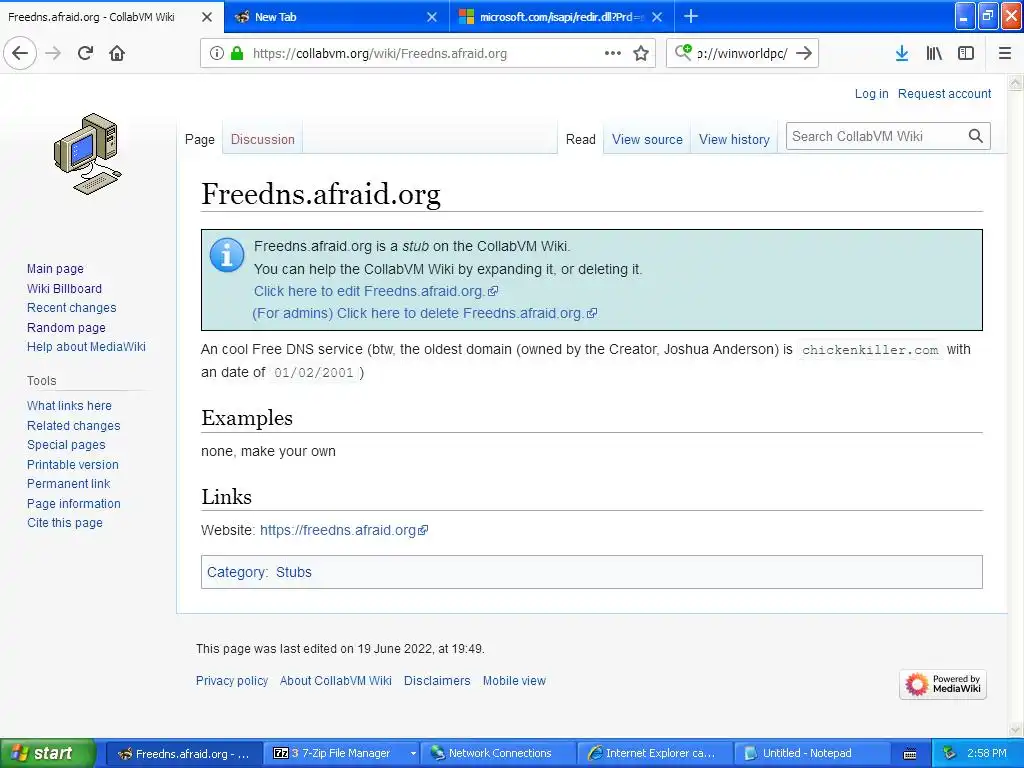Image resolution: width=1024 pixels, height=768 pixels.
Task: Click in the Search CollabVM Wiki field
Action: 876,136
